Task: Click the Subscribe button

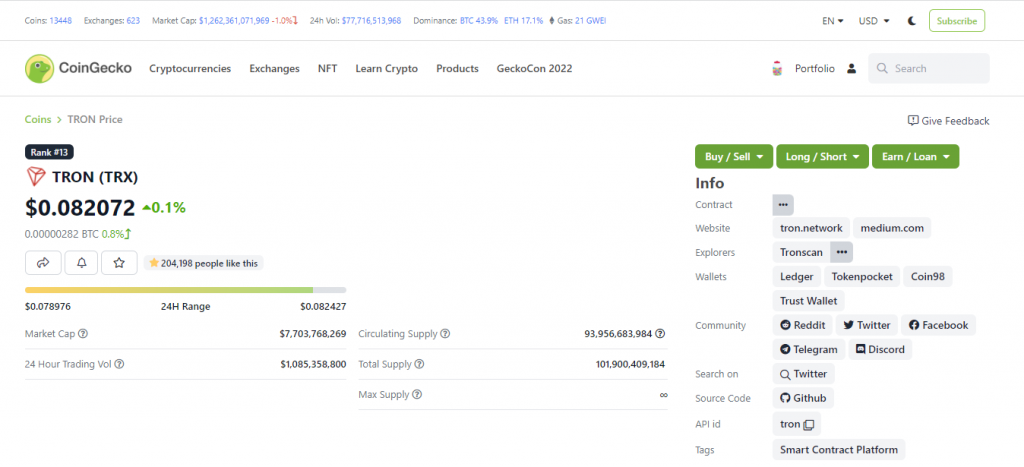Action: 957,21
